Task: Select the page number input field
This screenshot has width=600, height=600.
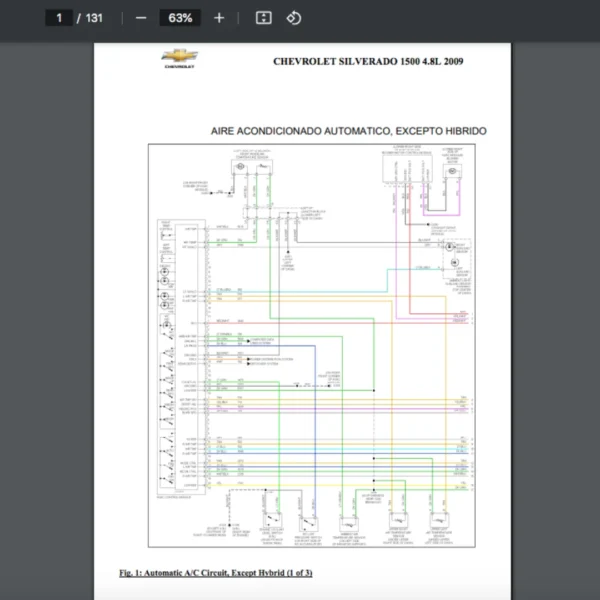Action: tap(59, 18)
